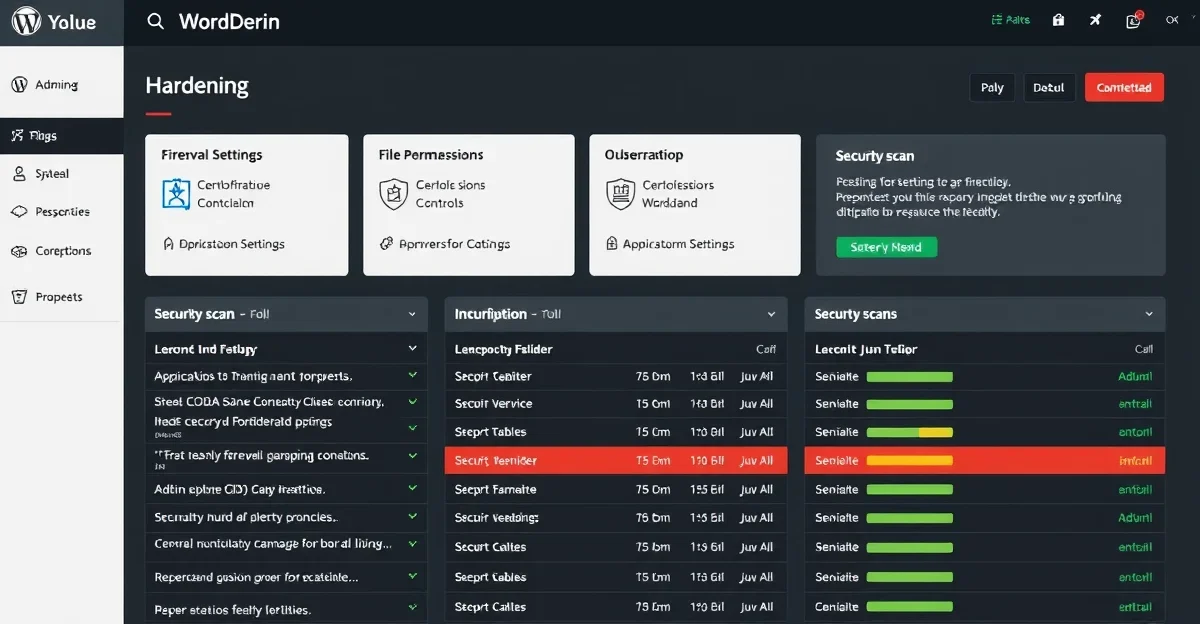Click the WordPress icon next to Adming
1200x624 pixels.
pos(19,85)
